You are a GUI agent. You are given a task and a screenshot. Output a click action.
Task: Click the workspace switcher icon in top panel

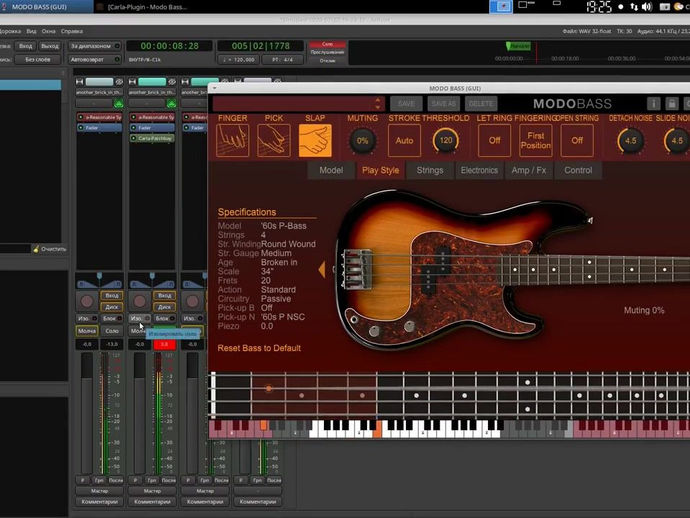[x=501, y=6]
